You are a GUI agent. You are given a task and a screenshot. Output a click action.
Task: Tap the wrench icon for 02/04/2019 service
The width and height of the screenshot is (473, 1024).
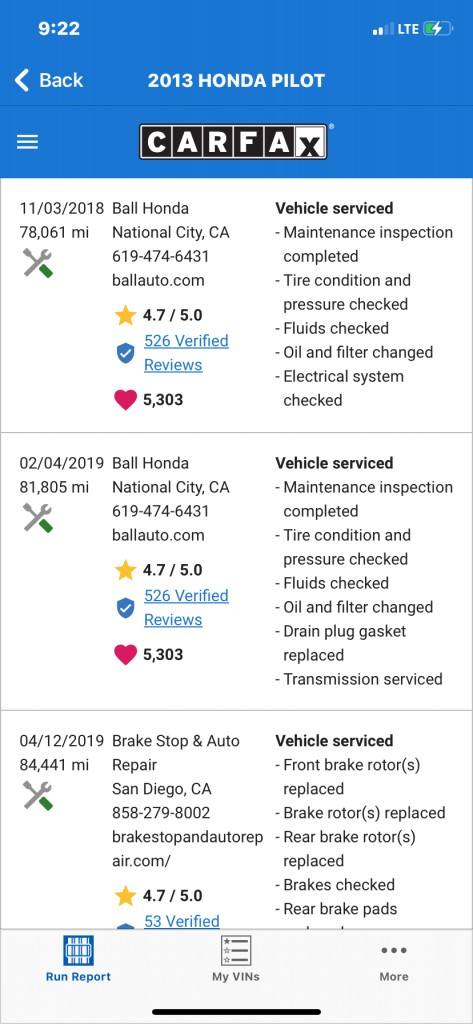coord(37,517)
